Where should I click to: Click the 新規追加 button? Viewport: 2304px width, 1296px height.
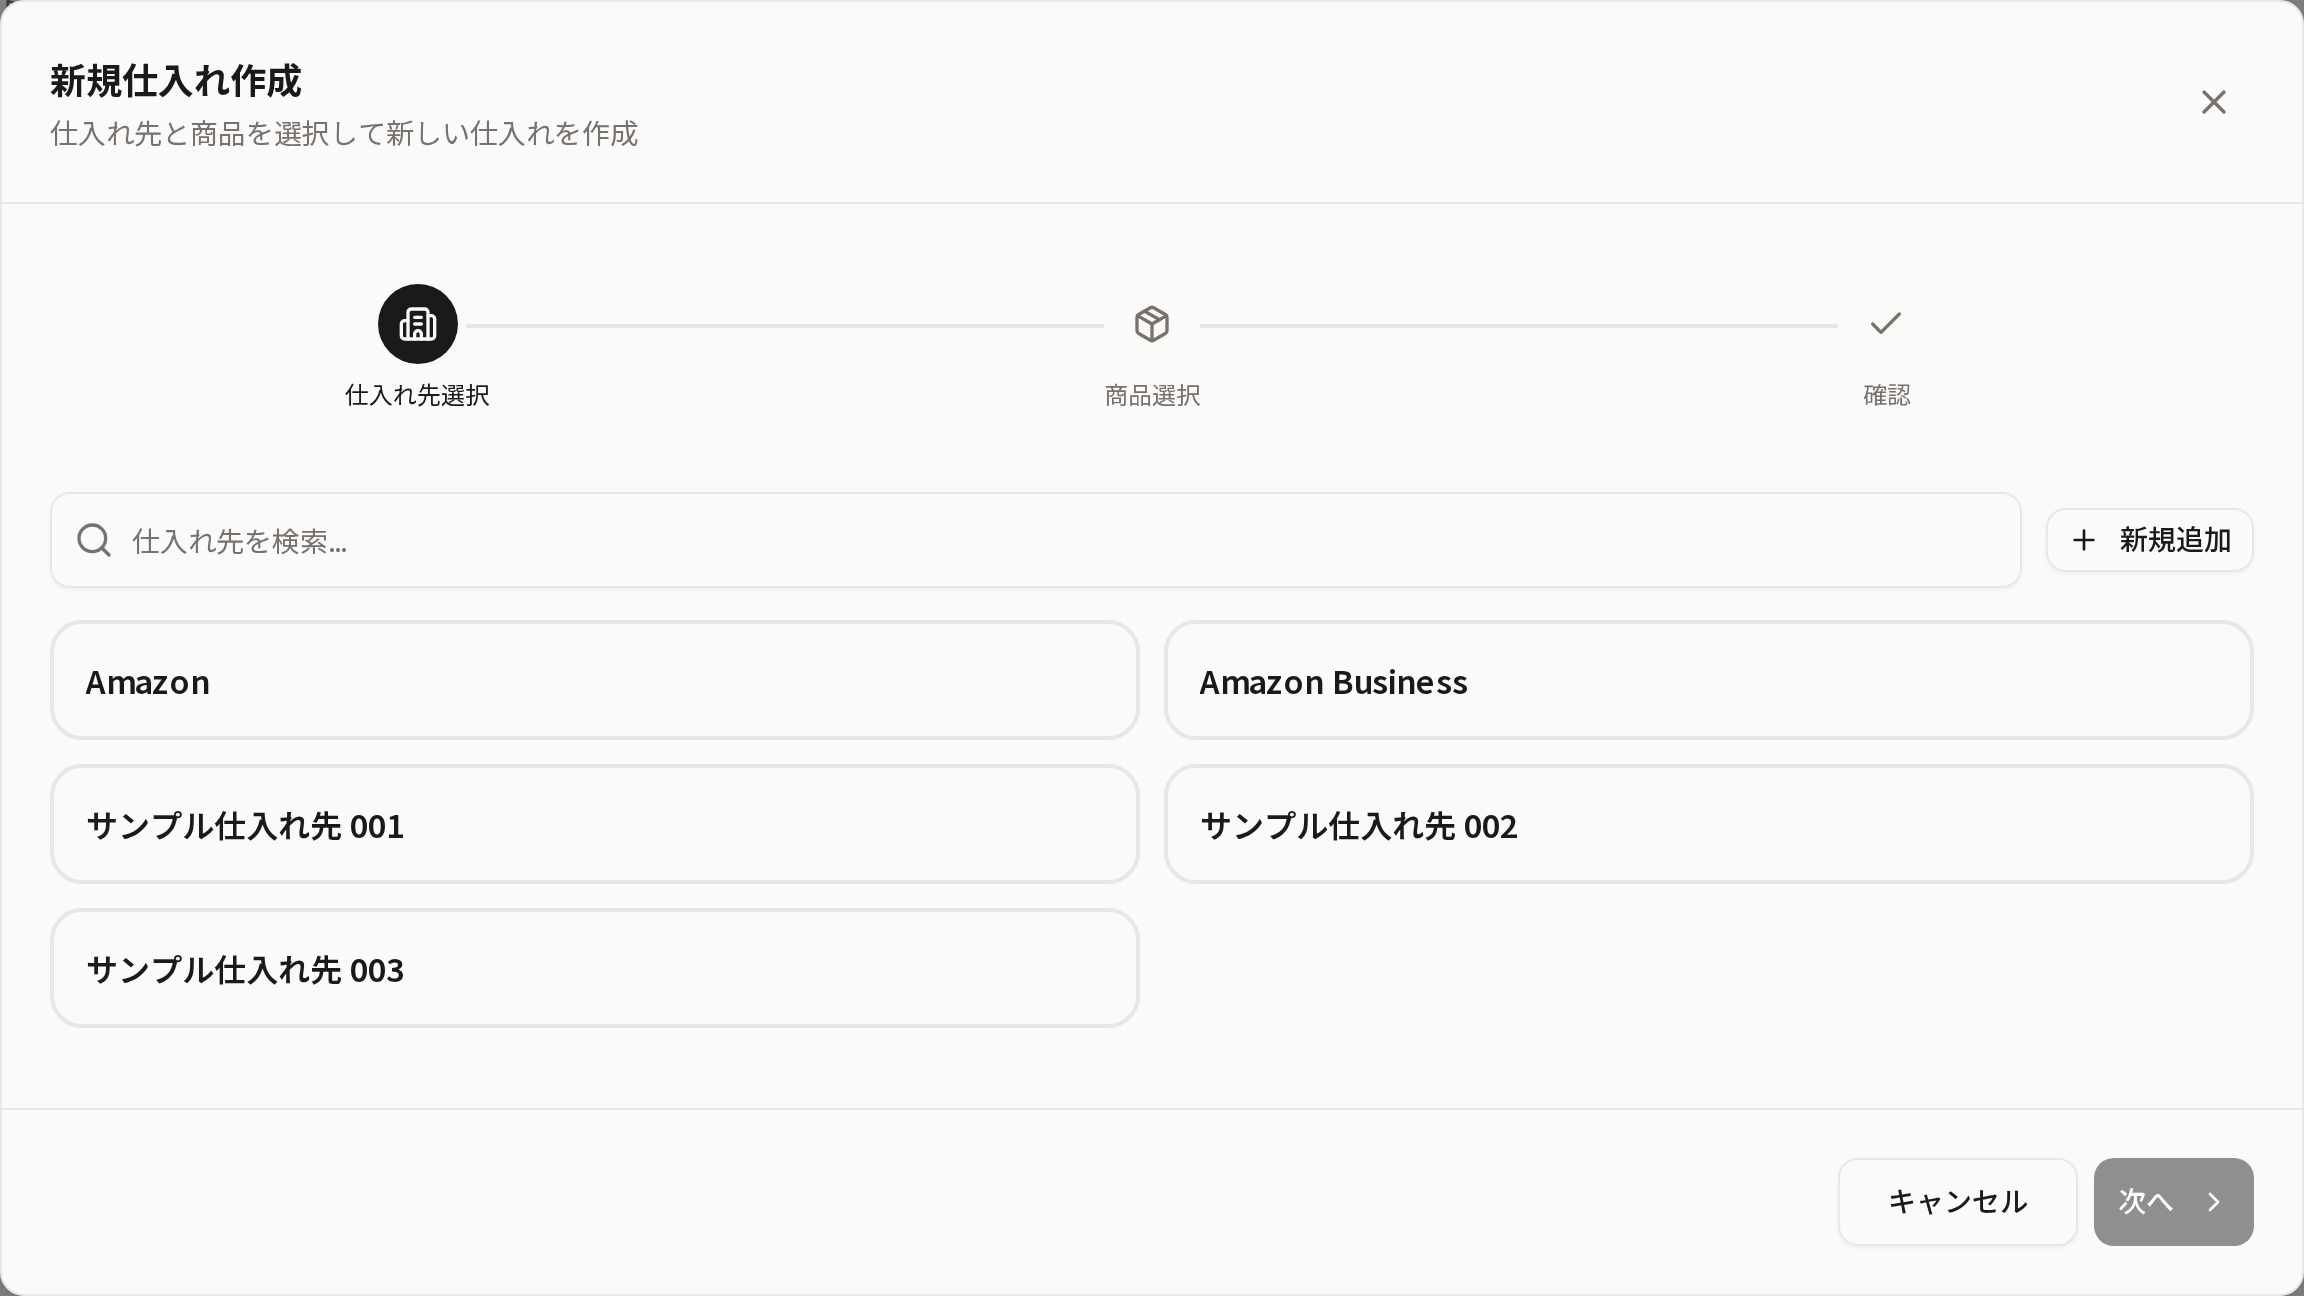click(x=2150, y=540)
